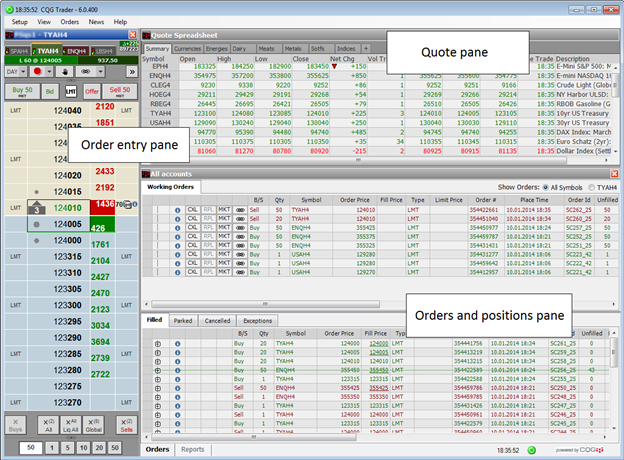Open the Orders menu

(x=70, y=22)
